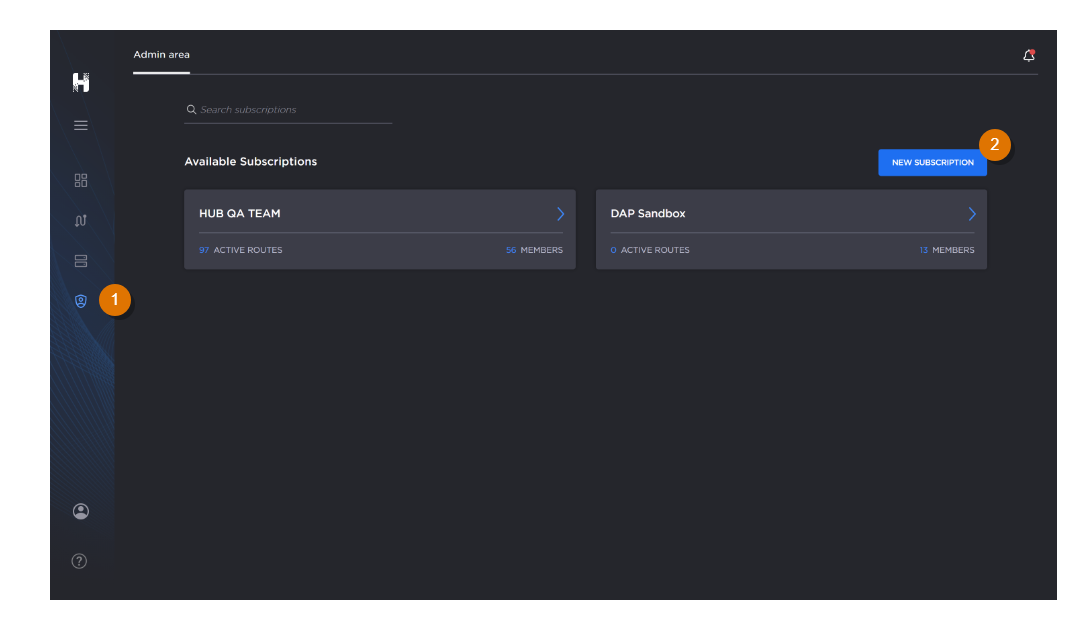Open the user profile icon
Image resolution: width=1077 pixels, height=620 pixels.
(x=81, y=511)
